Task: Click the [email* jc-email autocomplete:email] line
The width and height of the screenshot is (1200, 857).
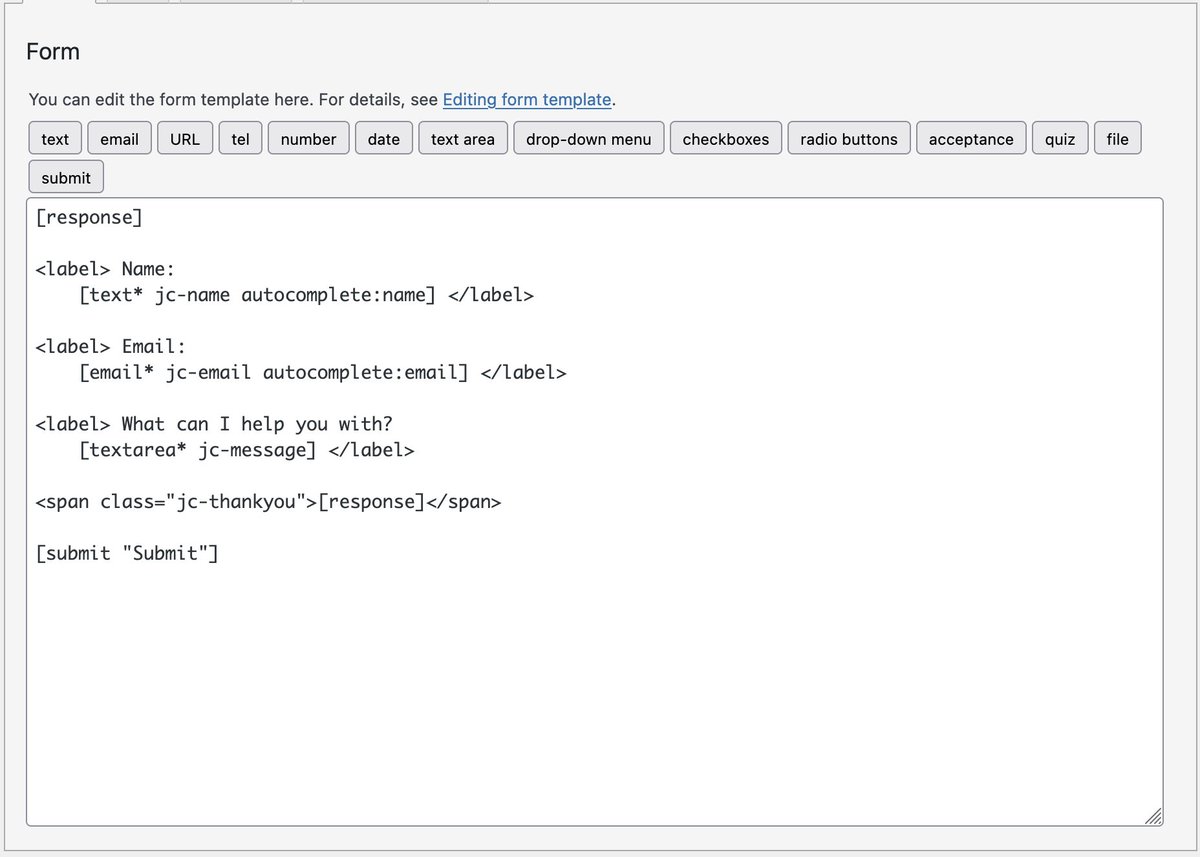Action: click(322, 372)
